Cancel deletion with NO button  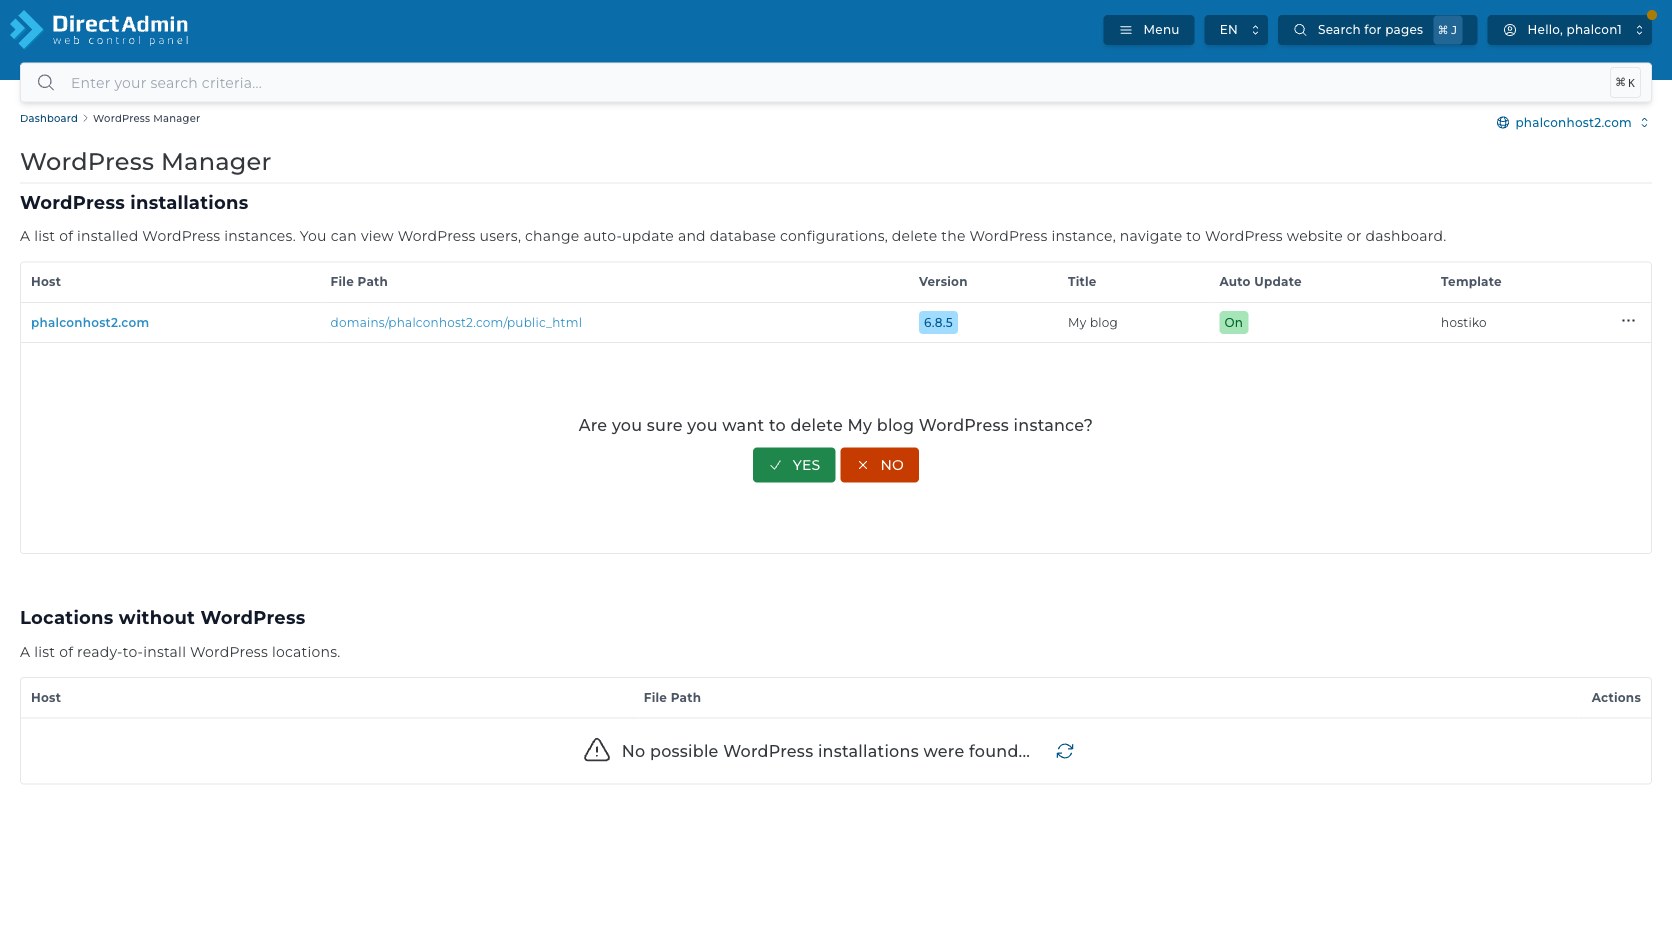[x=879, y=465]
